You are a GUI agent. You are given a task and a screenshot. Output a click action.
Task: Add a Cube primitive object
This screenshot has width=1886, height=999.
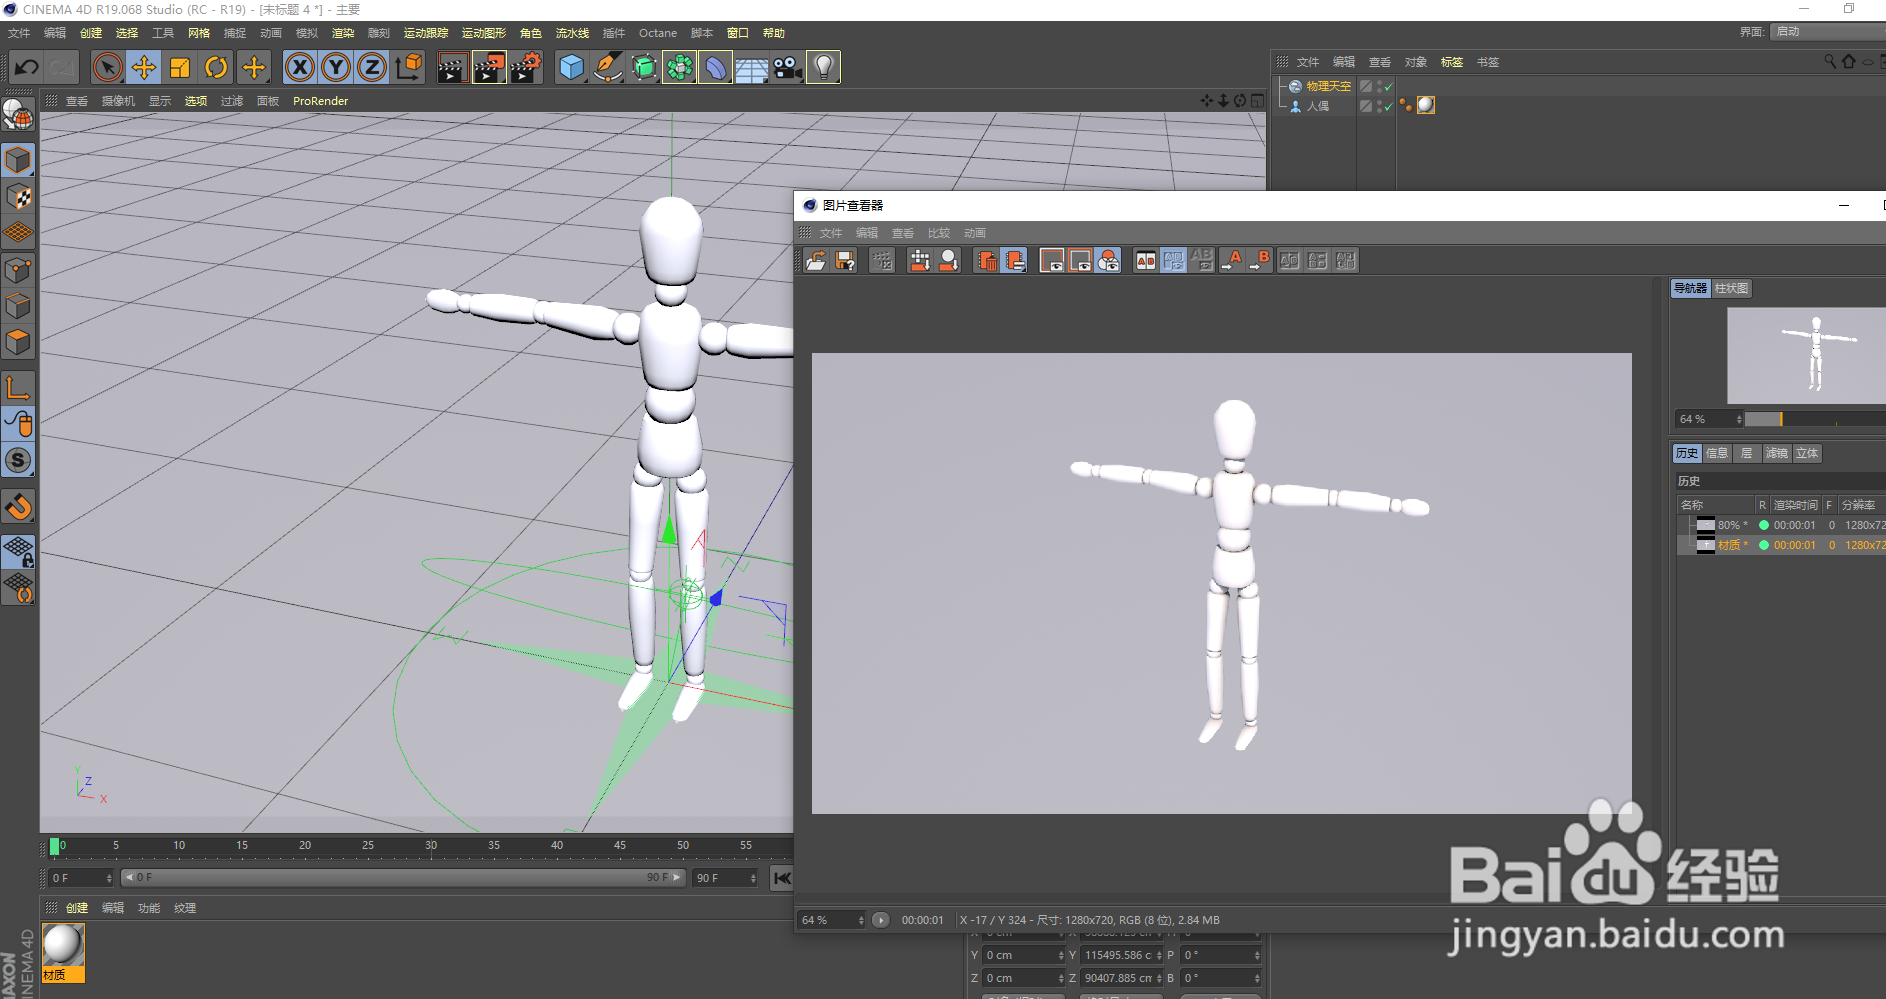[571, 68]
